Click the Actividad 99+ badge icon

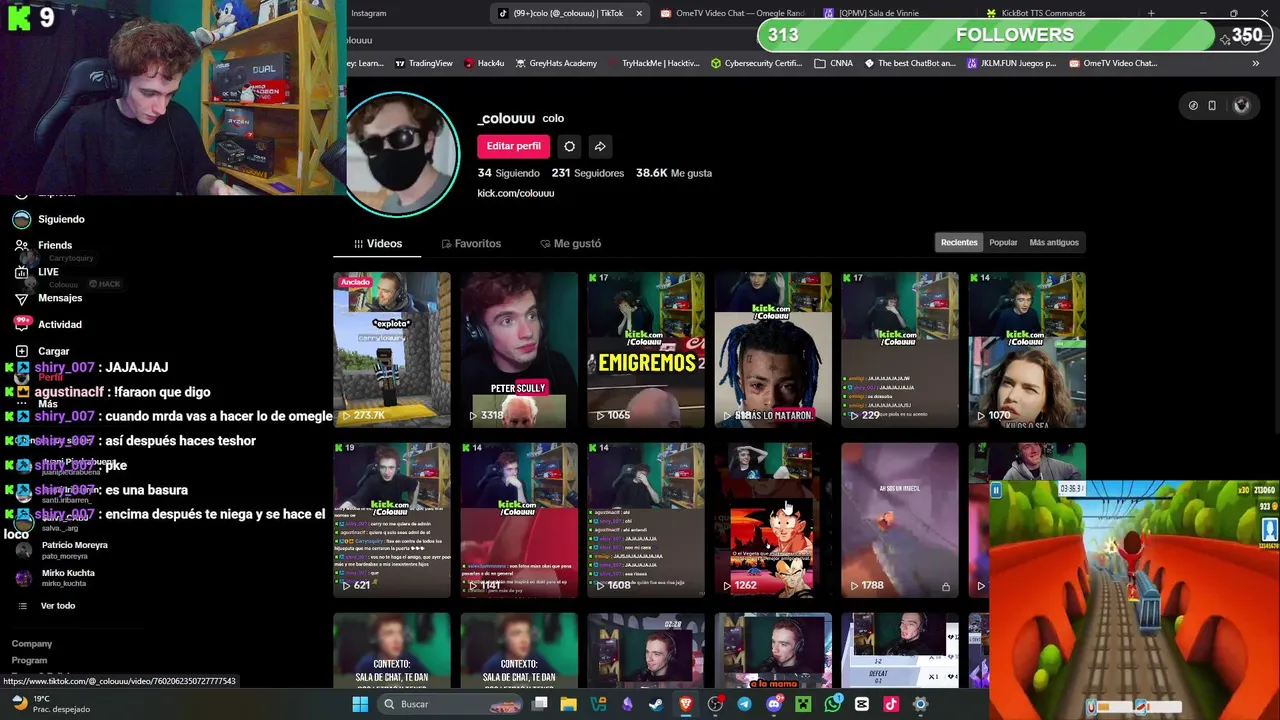(21, 323)
